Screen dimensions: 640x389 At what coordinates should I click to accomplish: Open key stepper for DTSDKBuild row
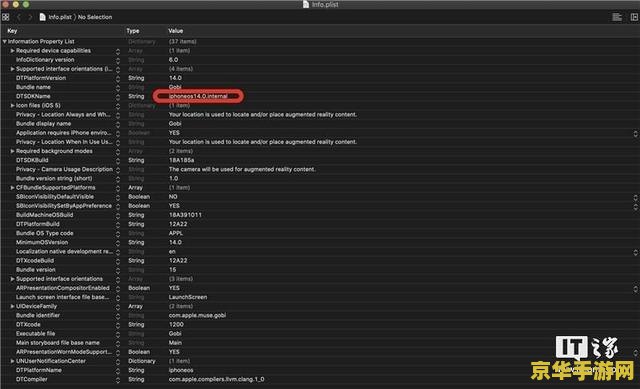click(118, 161)
